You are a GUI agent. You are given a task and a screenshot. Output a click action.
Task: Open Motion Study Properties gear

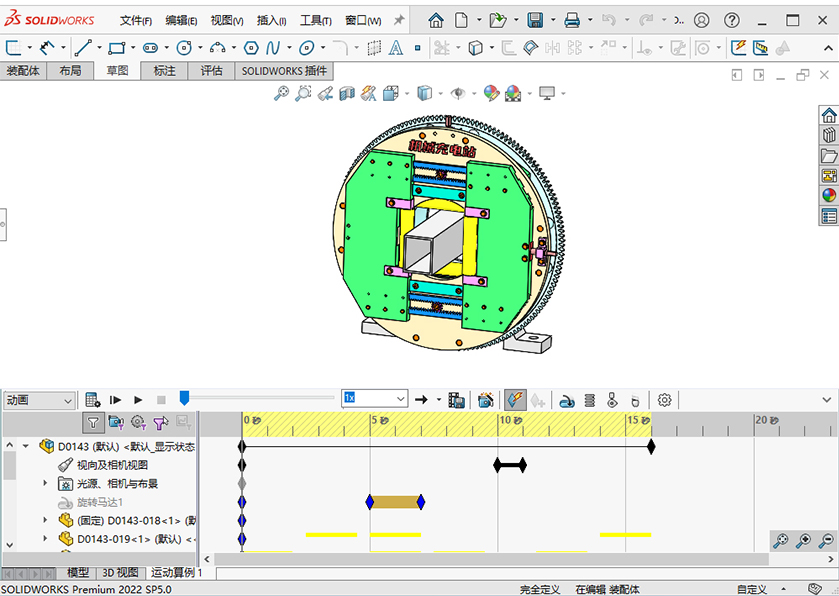[665, 400]
